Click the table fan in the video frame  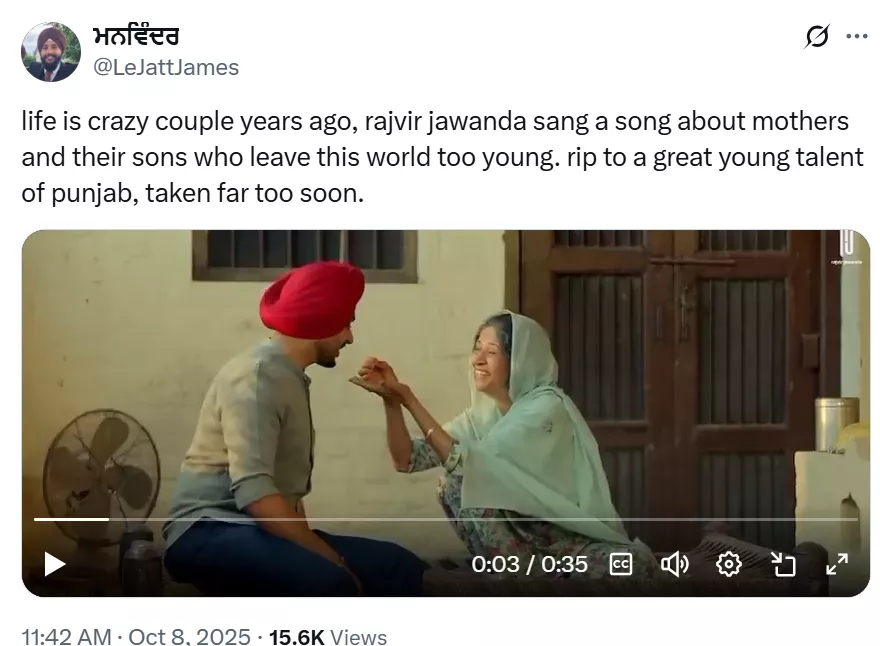[101, 470]
